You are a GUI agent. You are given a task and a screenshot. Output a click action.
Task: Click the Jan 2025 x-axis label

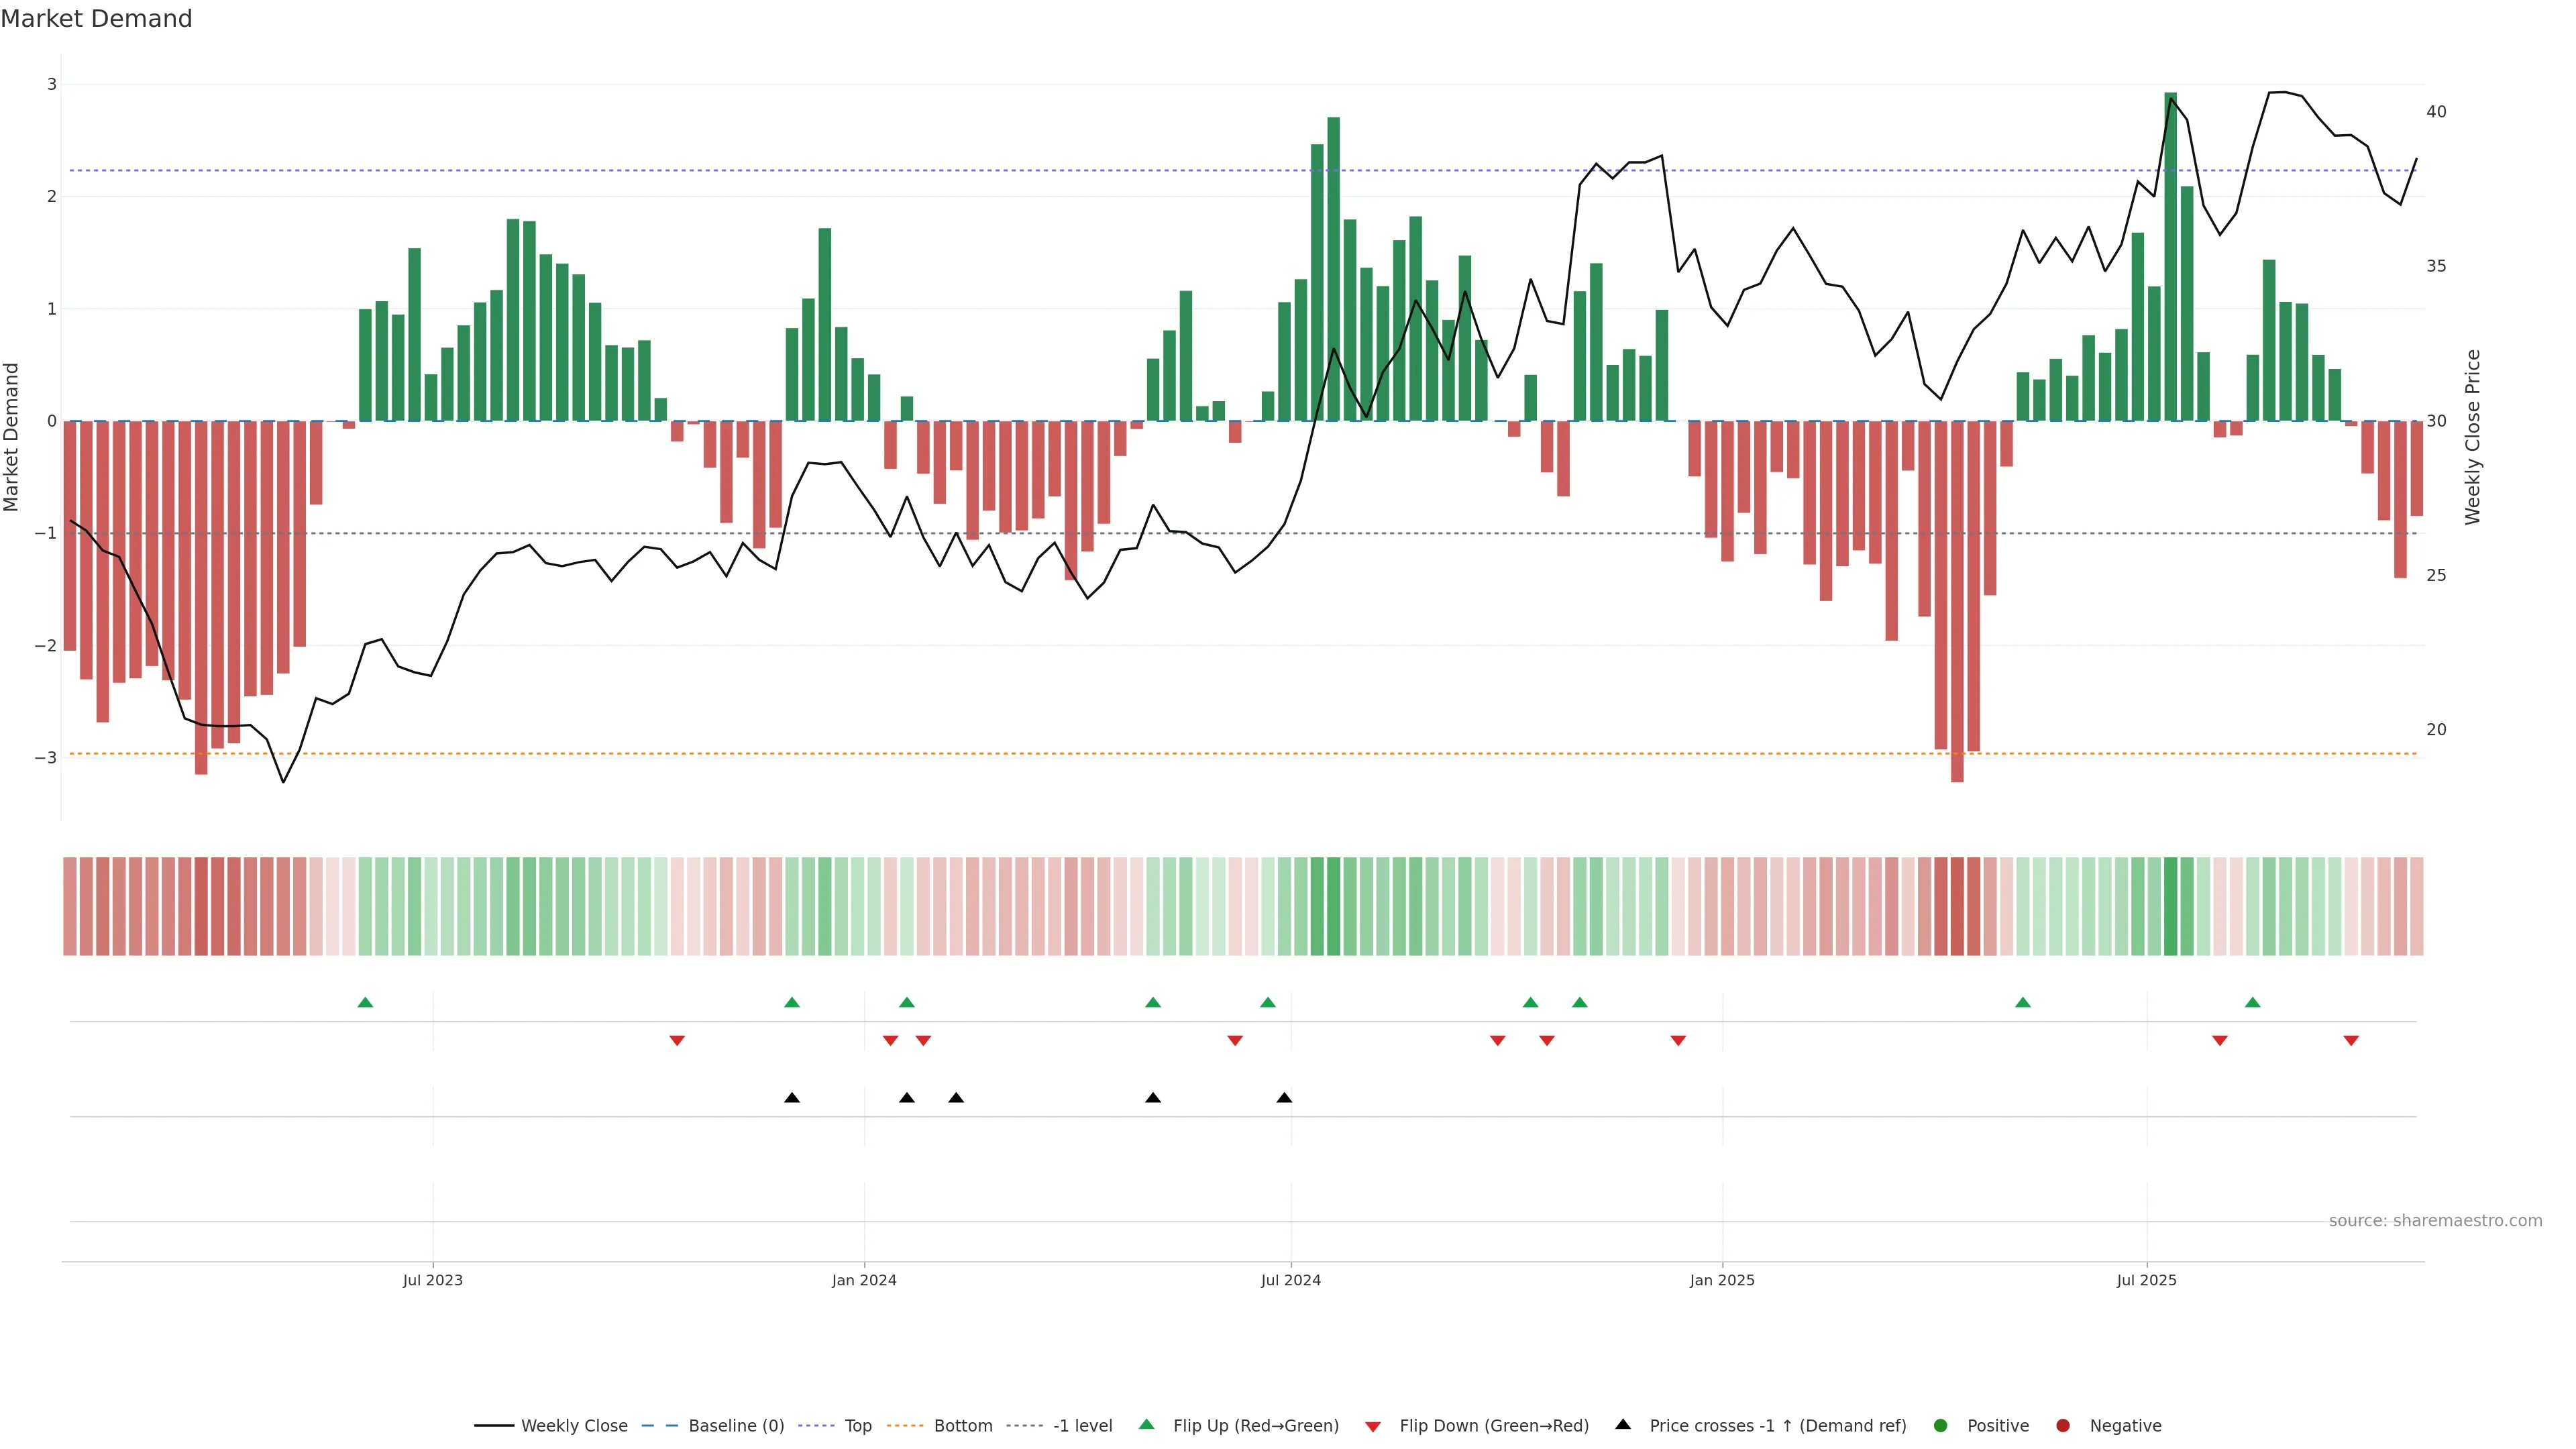1722,1280
